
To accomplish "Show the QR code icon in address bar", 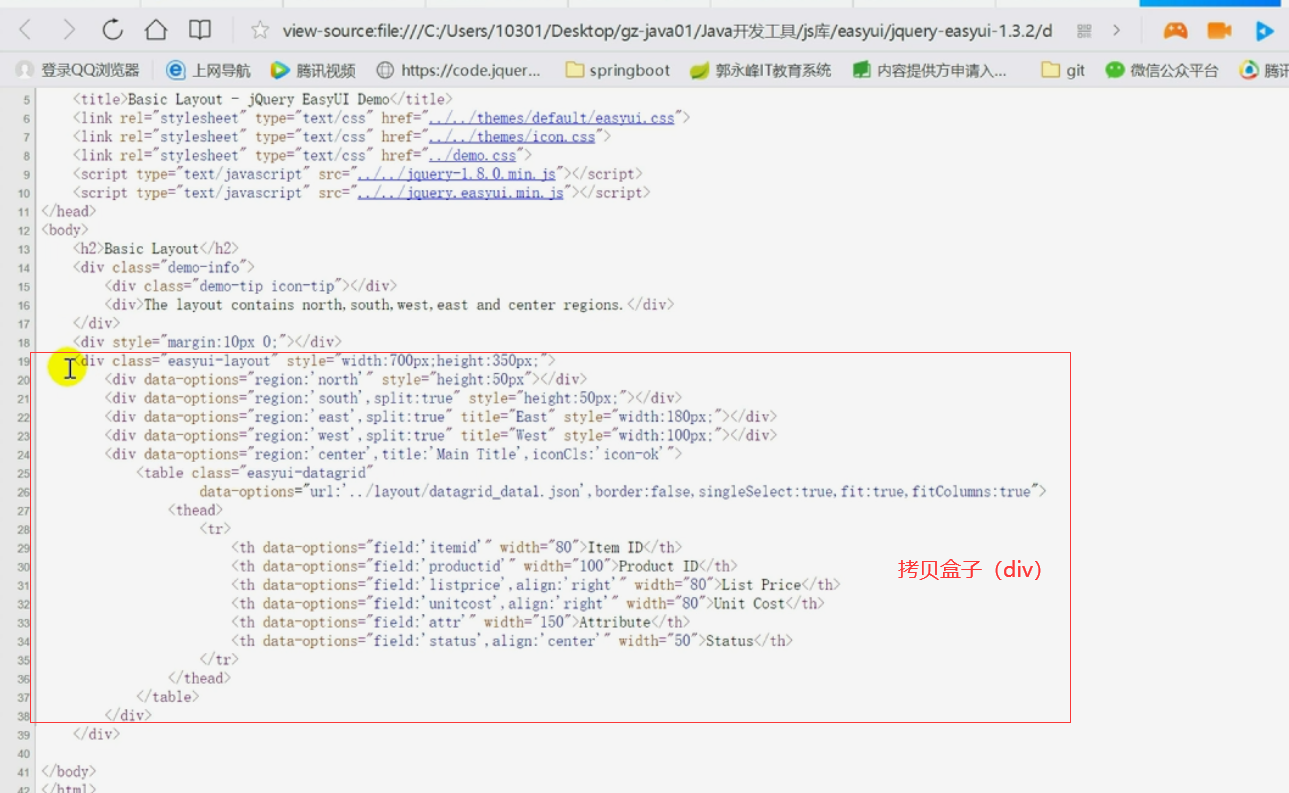I will [1084, 31].
